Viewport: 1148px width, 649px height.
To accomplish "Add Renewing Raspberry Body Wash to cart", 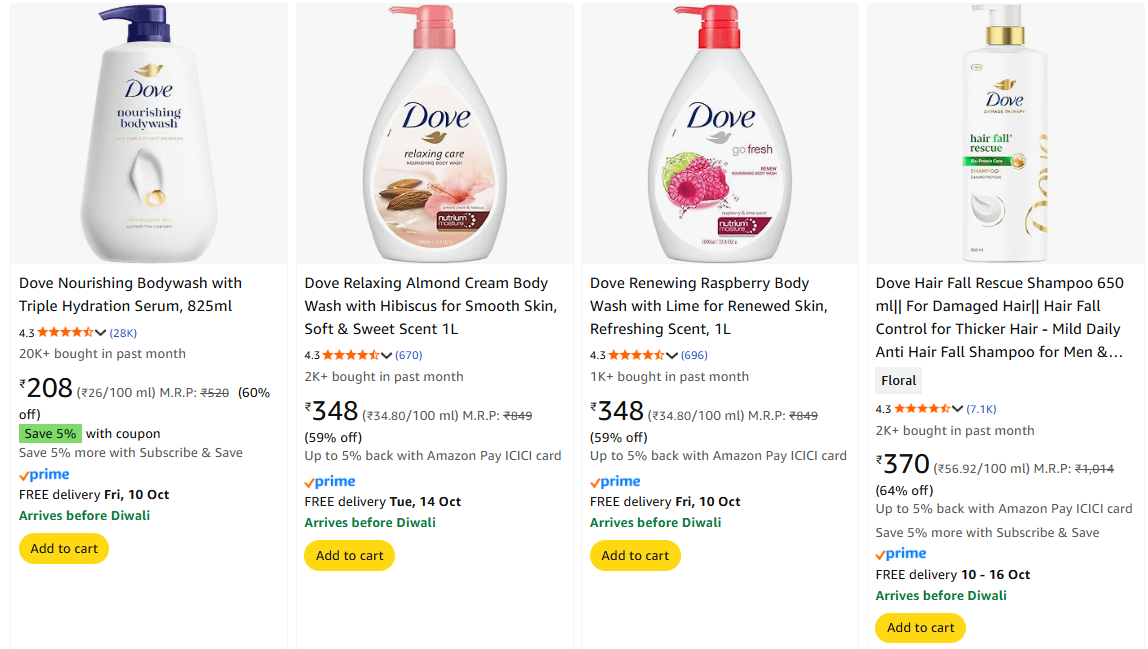I will click(635, 556).
